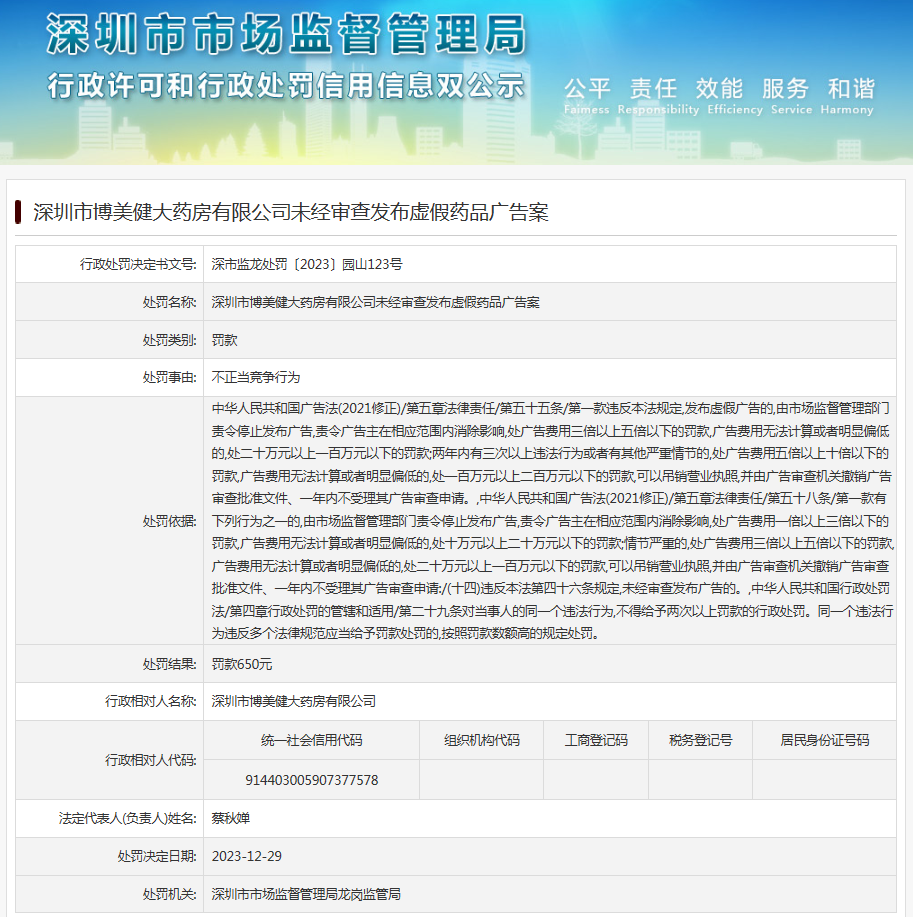Image resolution: width=913 pixels, height=917 pixels.
Task: Click the 行政相对人名称 value 深圳市博美健大药房有限公司
Action: pos(293,702)
